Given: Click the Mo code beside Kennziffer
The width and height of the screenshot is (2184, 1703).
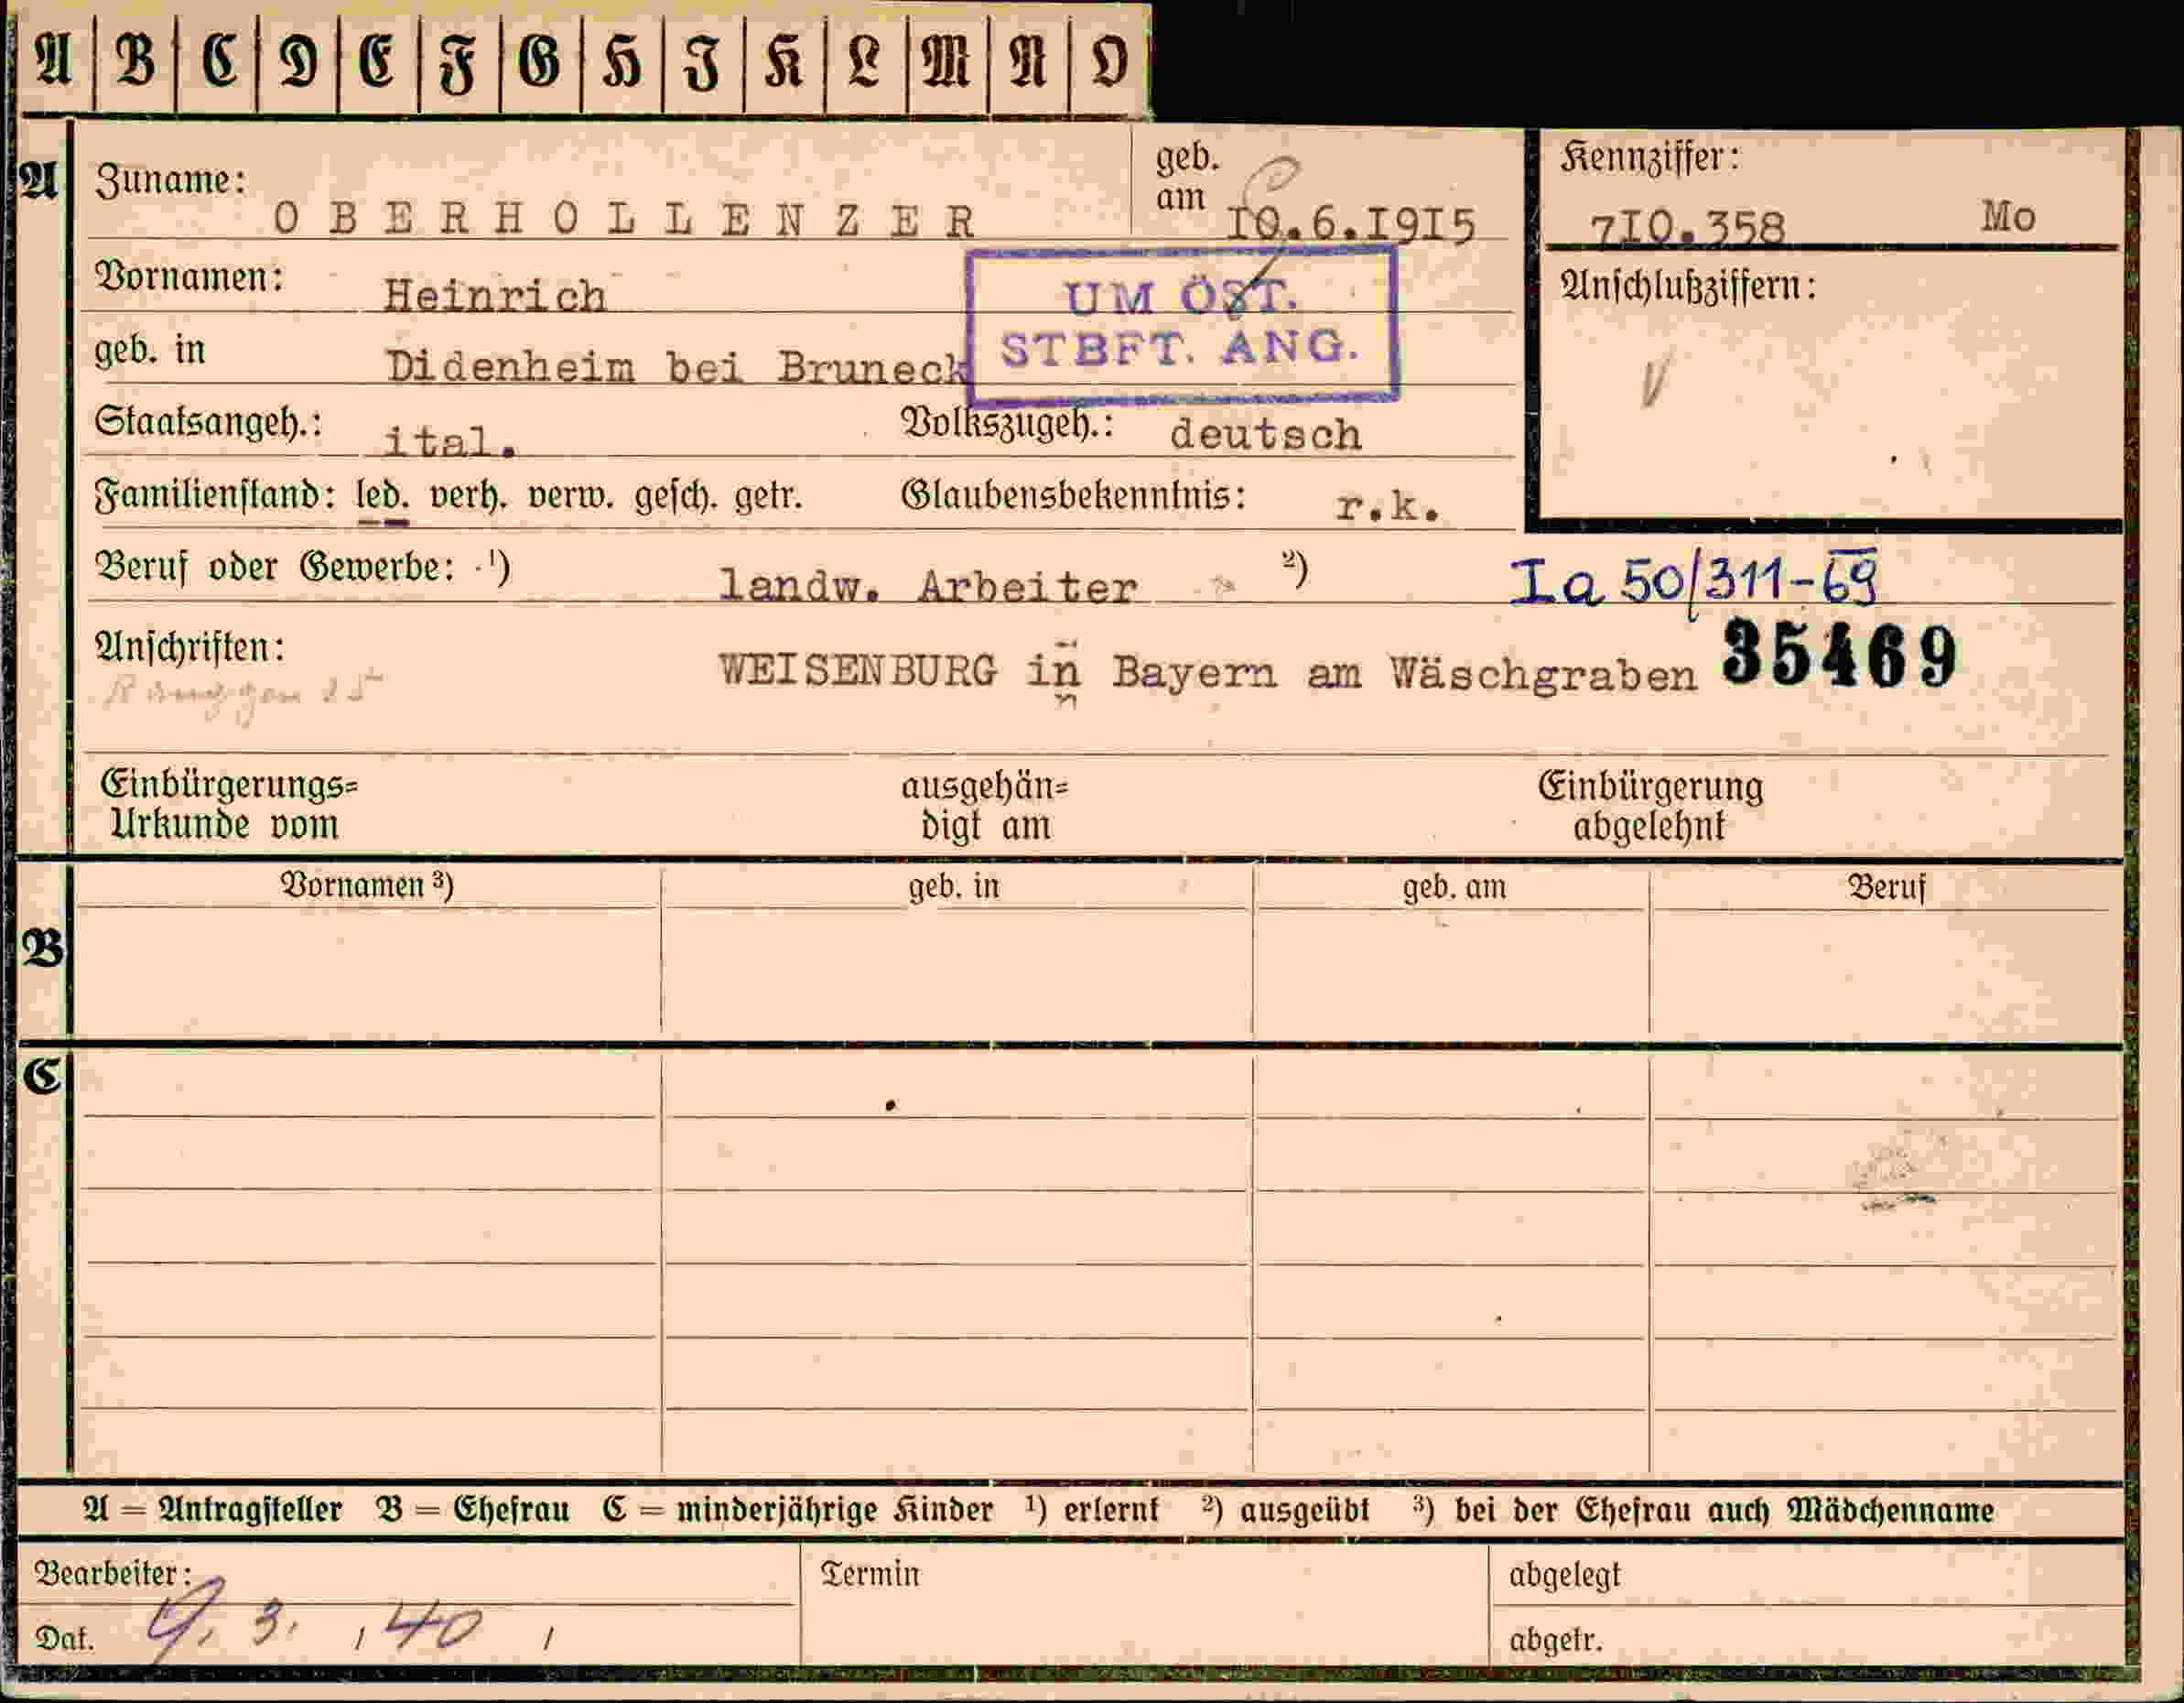Looking at the screenshot, I should [x=2008, y=217].
